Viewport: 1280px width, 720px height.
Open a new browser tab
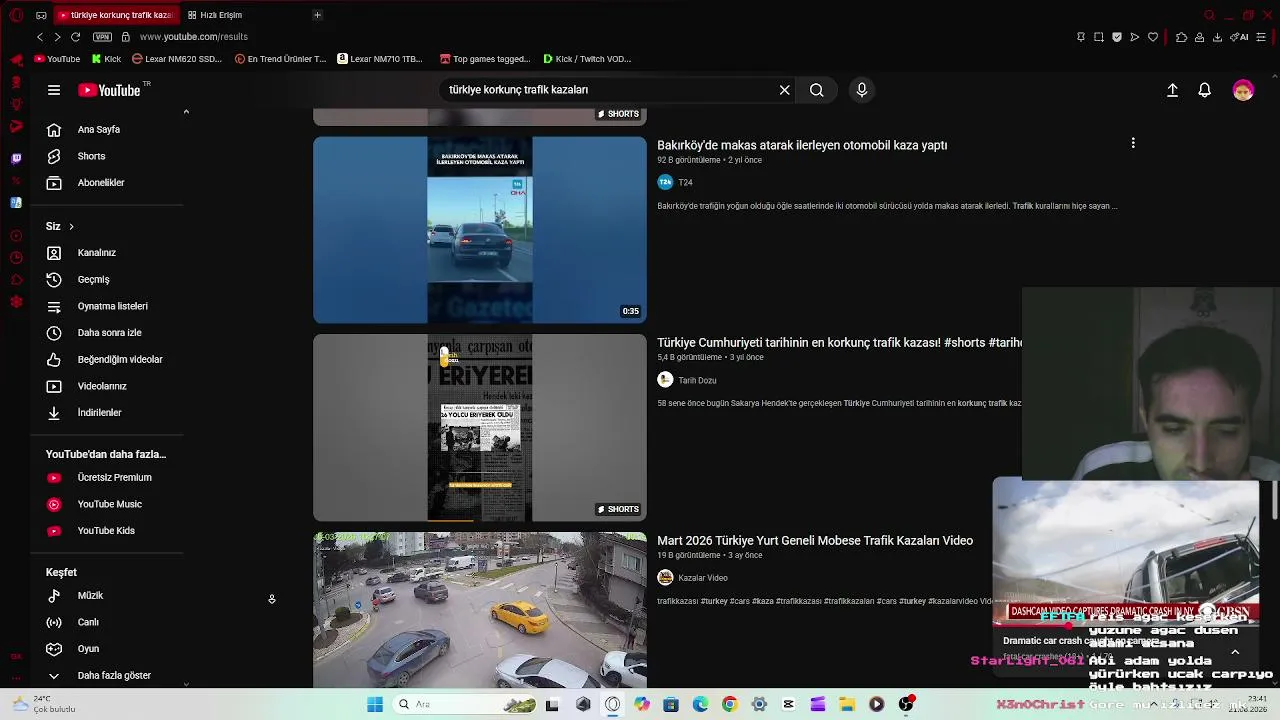click(x=317, y=15)
